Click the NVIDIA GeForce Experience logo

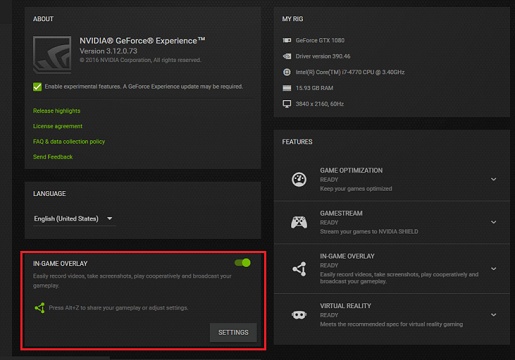[x=52, y=54]
